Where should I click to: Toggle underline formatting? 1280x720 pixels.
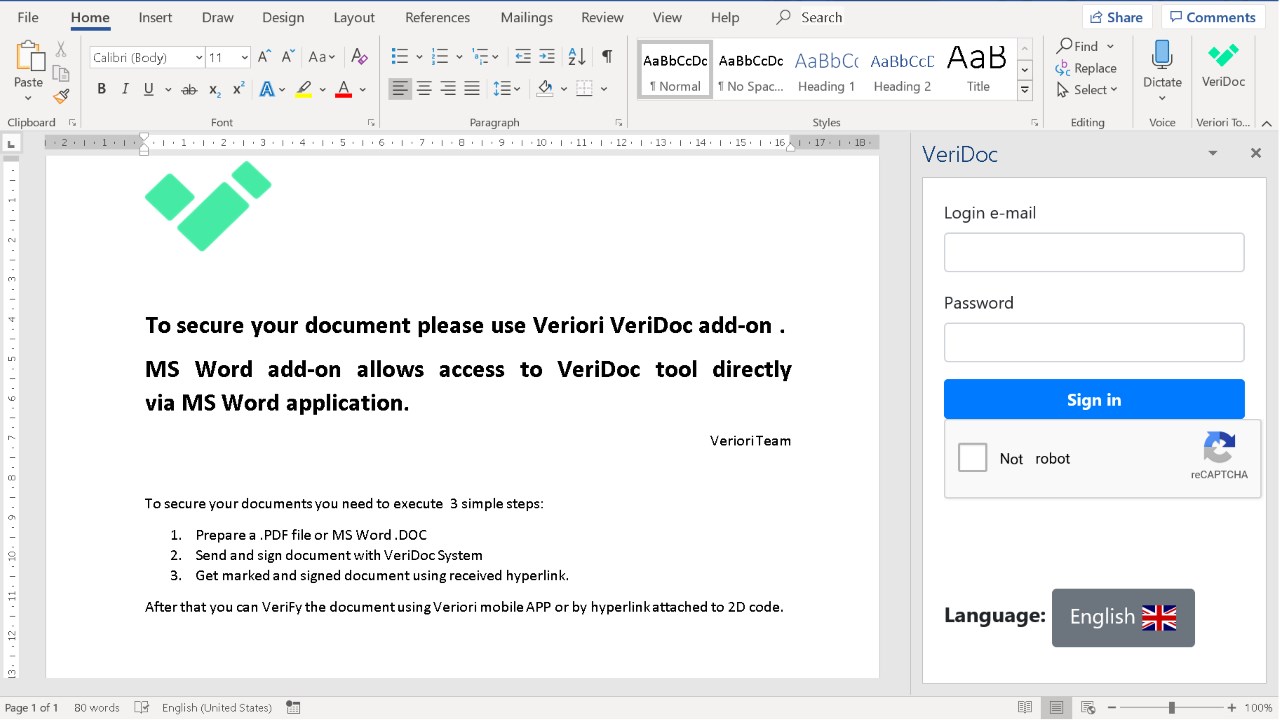[149, 89]
